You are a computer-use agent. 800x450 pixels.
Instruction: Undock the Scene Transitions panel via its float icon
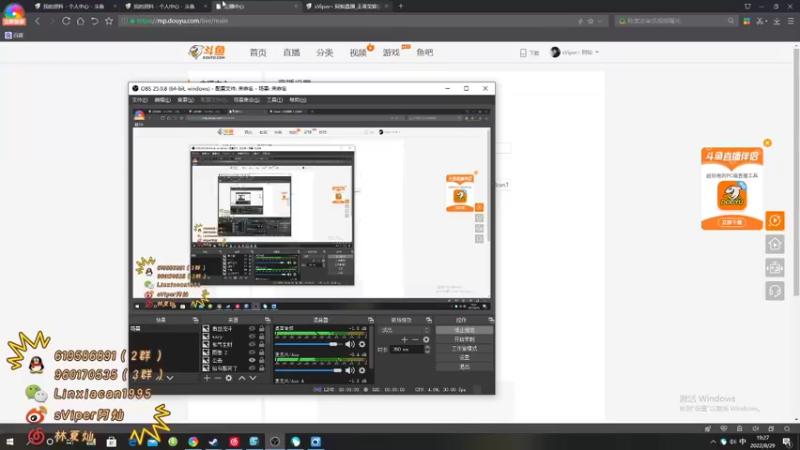point(429,320)
